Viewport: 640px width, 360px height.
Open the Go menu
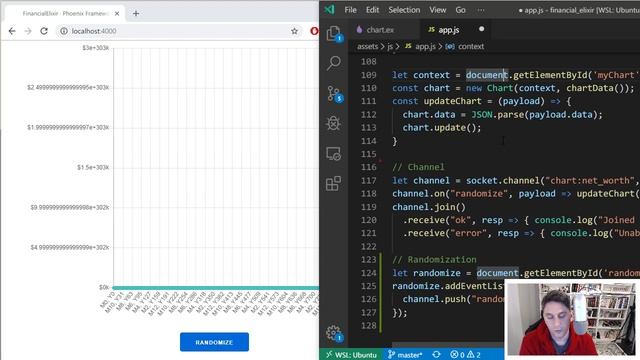tap(460, 10)
